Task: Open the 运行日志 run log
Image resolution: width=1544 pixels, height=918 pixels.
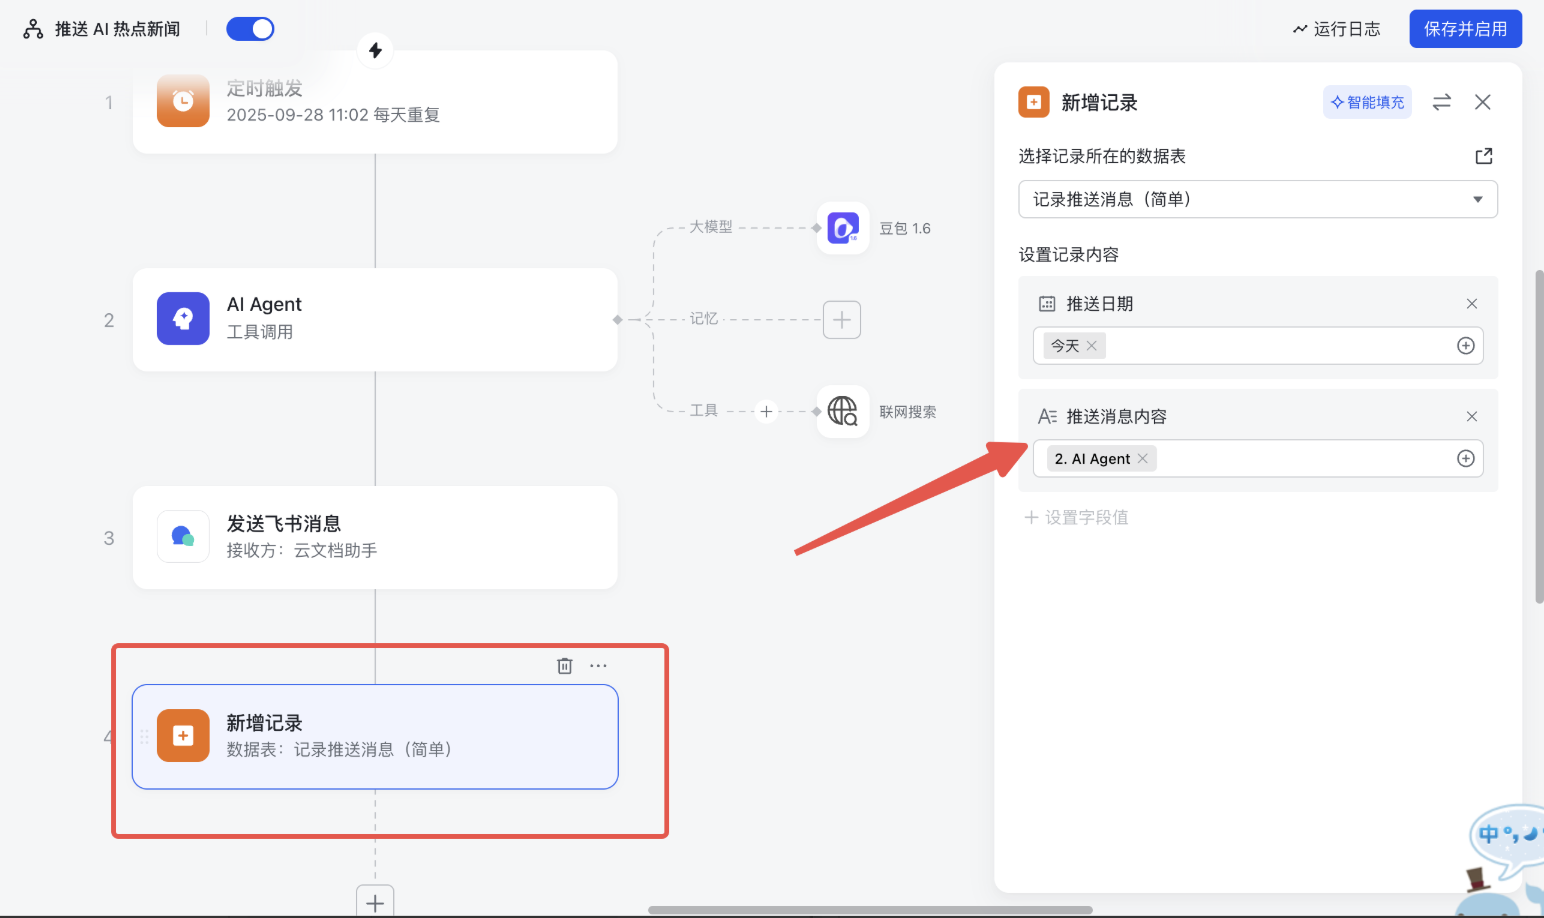Action: (x=1336, y=29)
